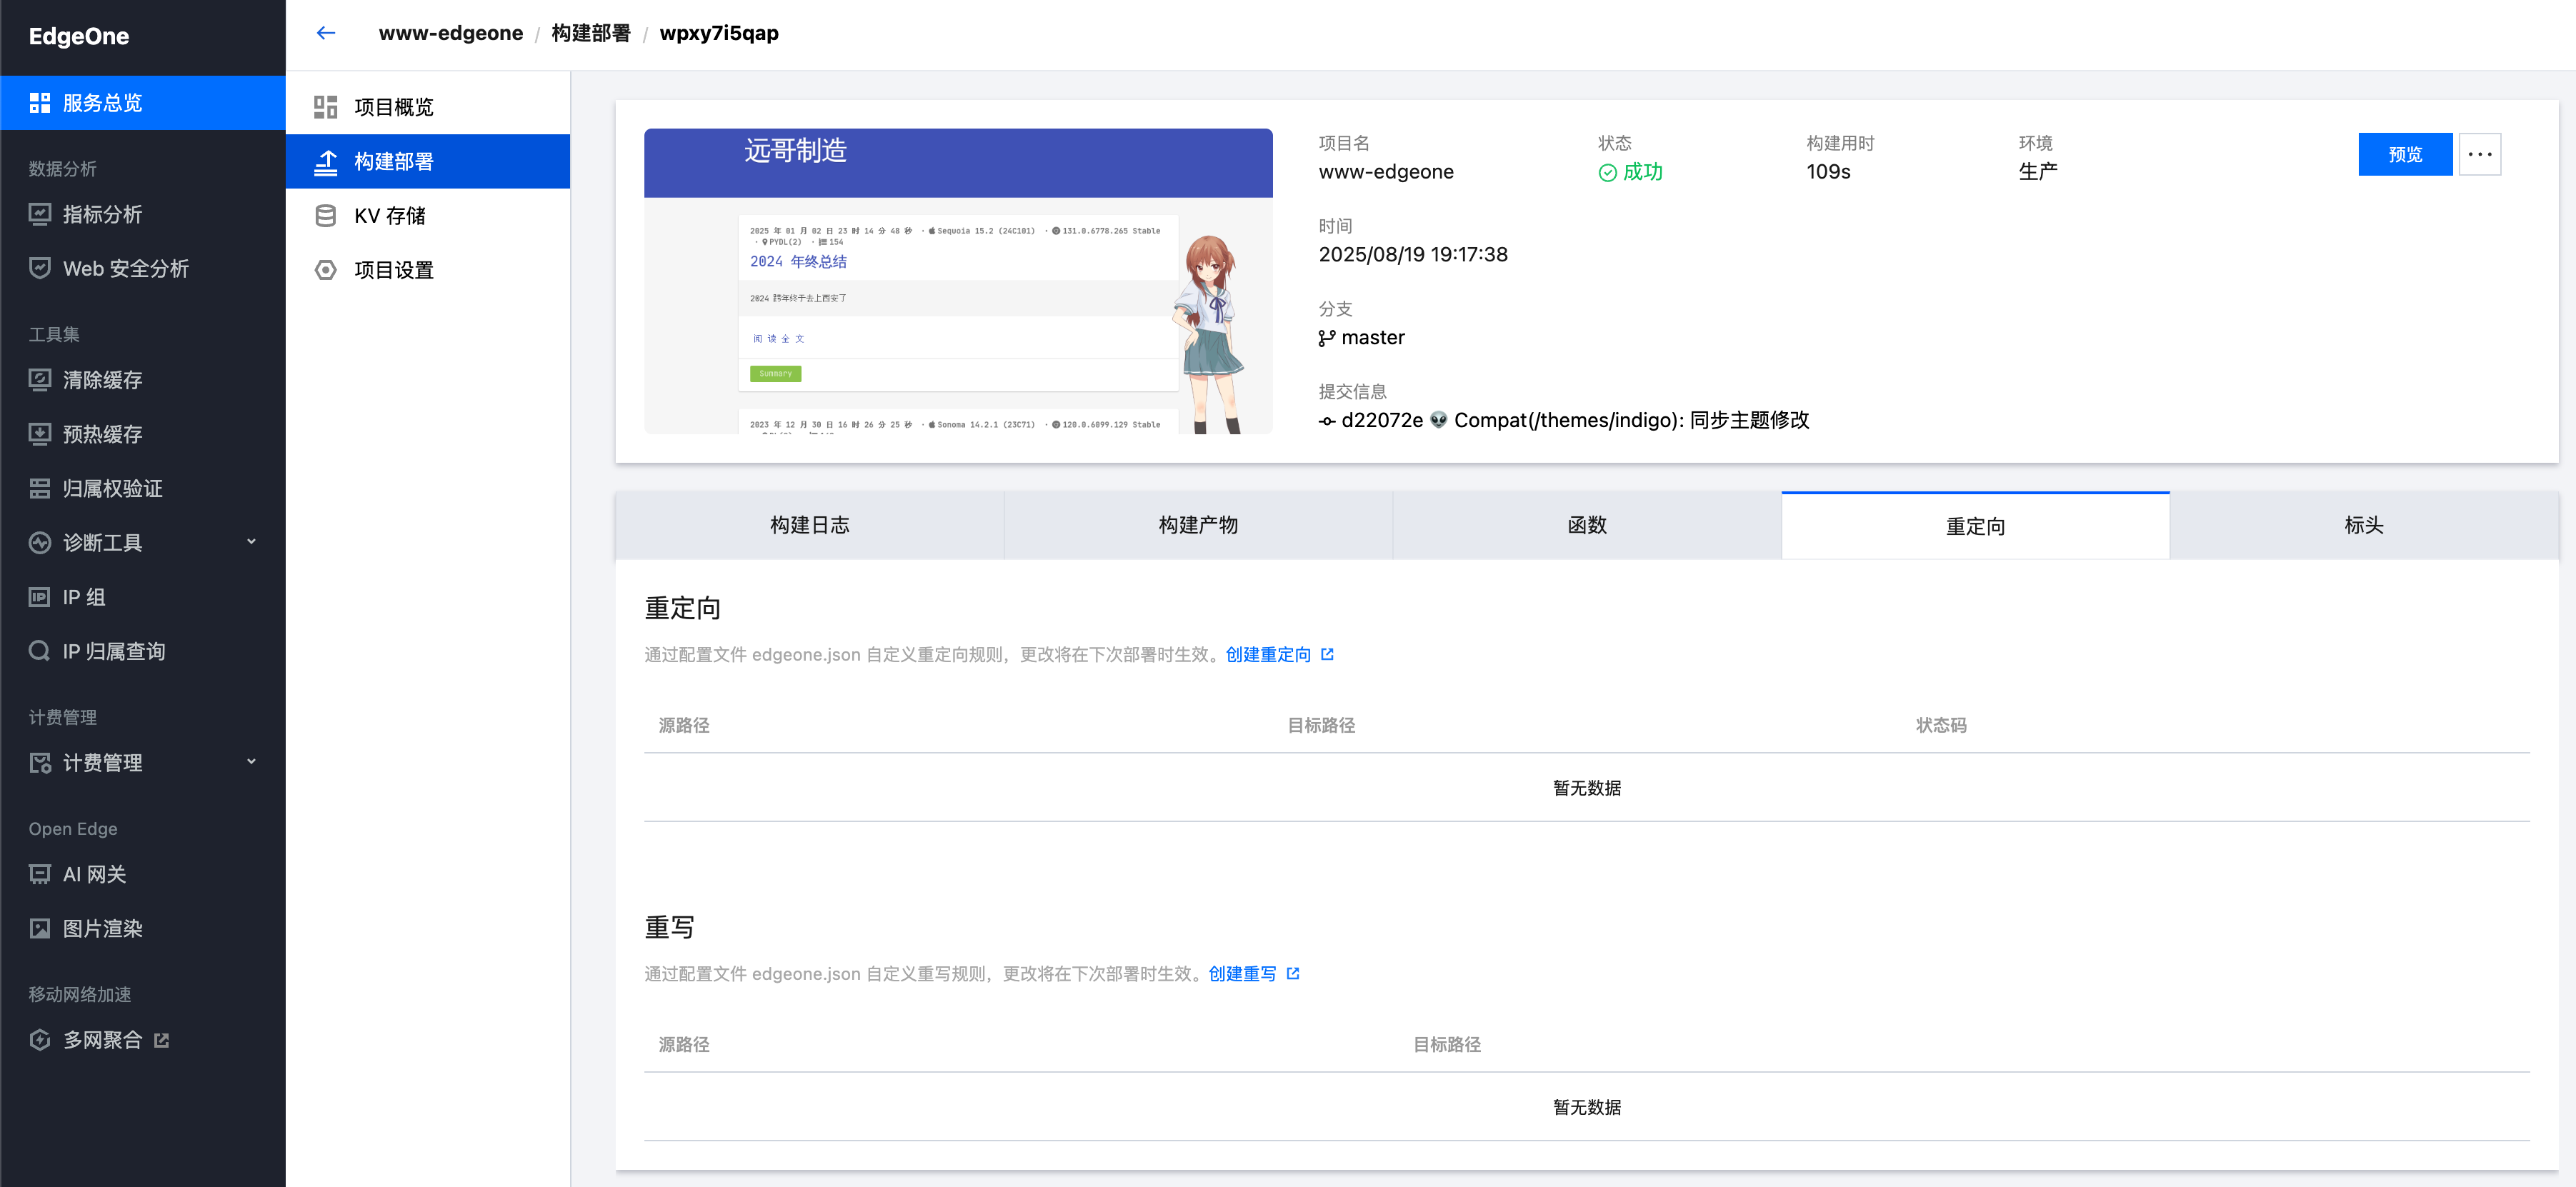Click the back arrow icon
Screen dimensions: 2576x1187
(326, 33)
